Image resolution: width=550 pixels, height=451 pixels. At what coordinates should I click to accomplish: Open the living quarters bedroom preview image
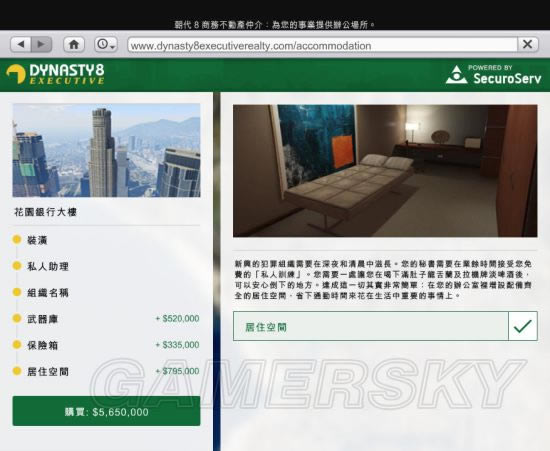pyautogui.click(x=385, y=171)
